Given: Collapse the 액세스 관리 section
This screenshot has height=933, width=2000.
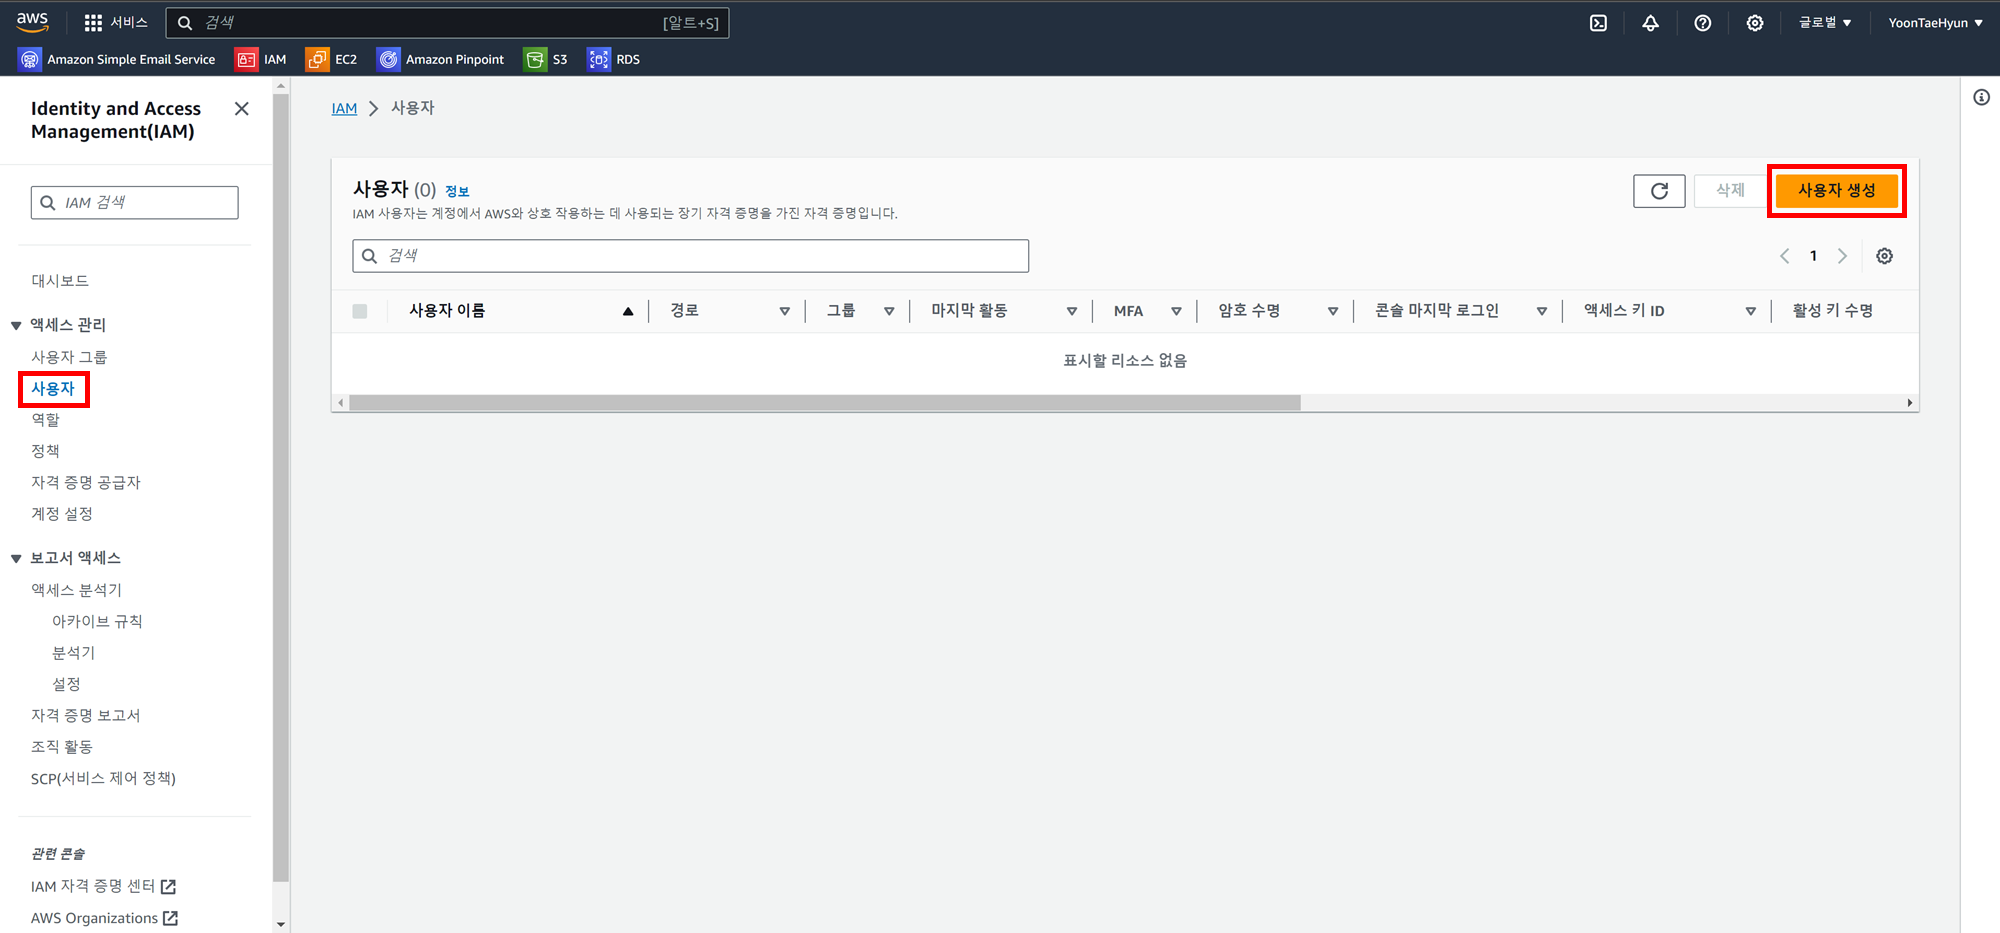Looking at the screenshot, I should (16, 325).
